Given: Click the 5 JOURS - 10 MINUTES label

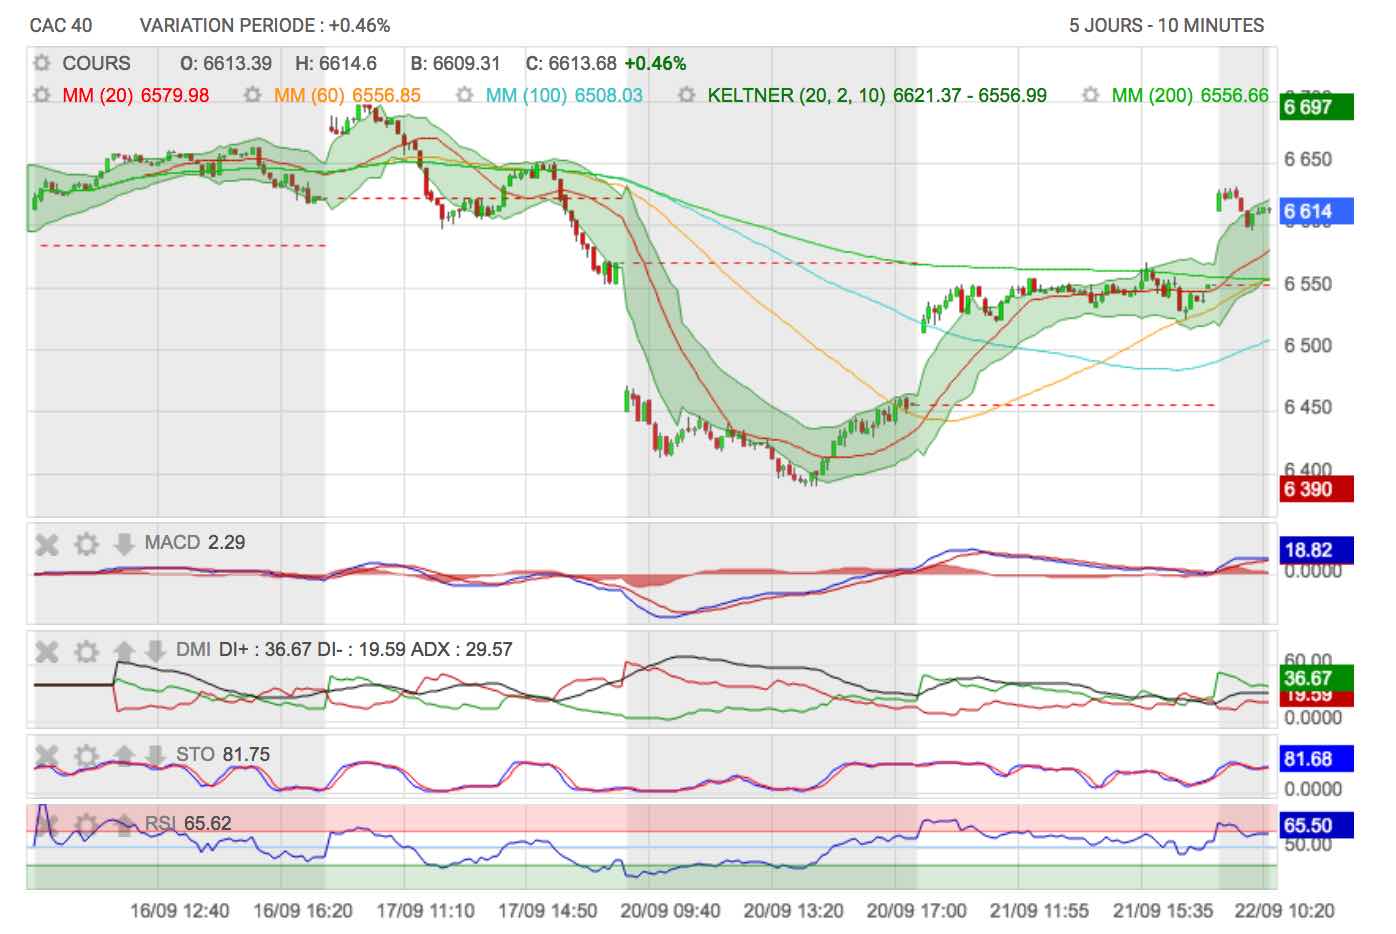Looking at the screenshot, I should click(1166, 26).
